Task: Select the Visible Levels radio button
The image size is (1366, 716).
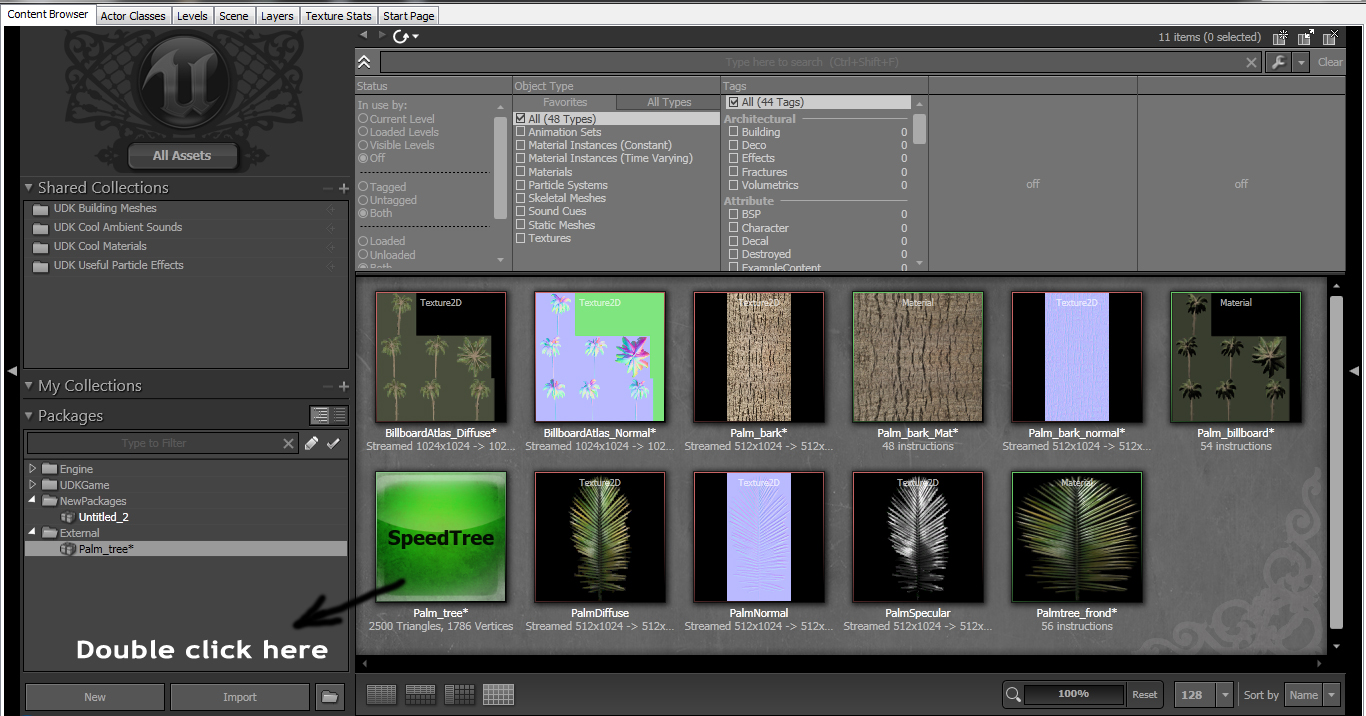Action: click(364, 145)
